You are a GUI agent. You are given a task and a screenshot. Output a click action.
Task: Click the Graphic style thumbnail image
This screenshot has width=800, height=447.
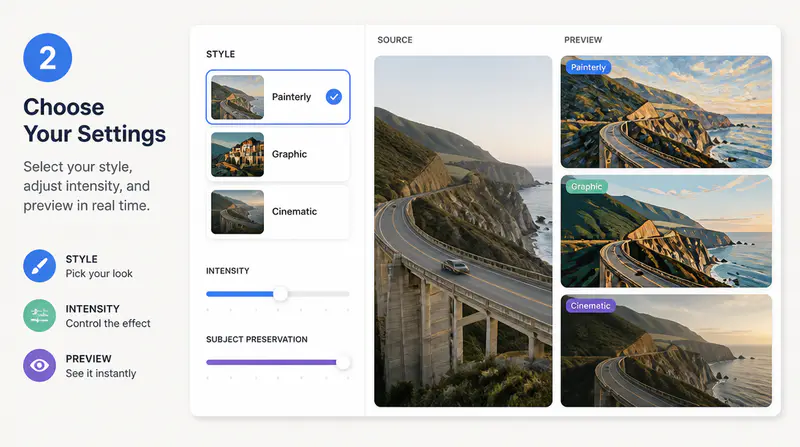[x=237, y=155]
